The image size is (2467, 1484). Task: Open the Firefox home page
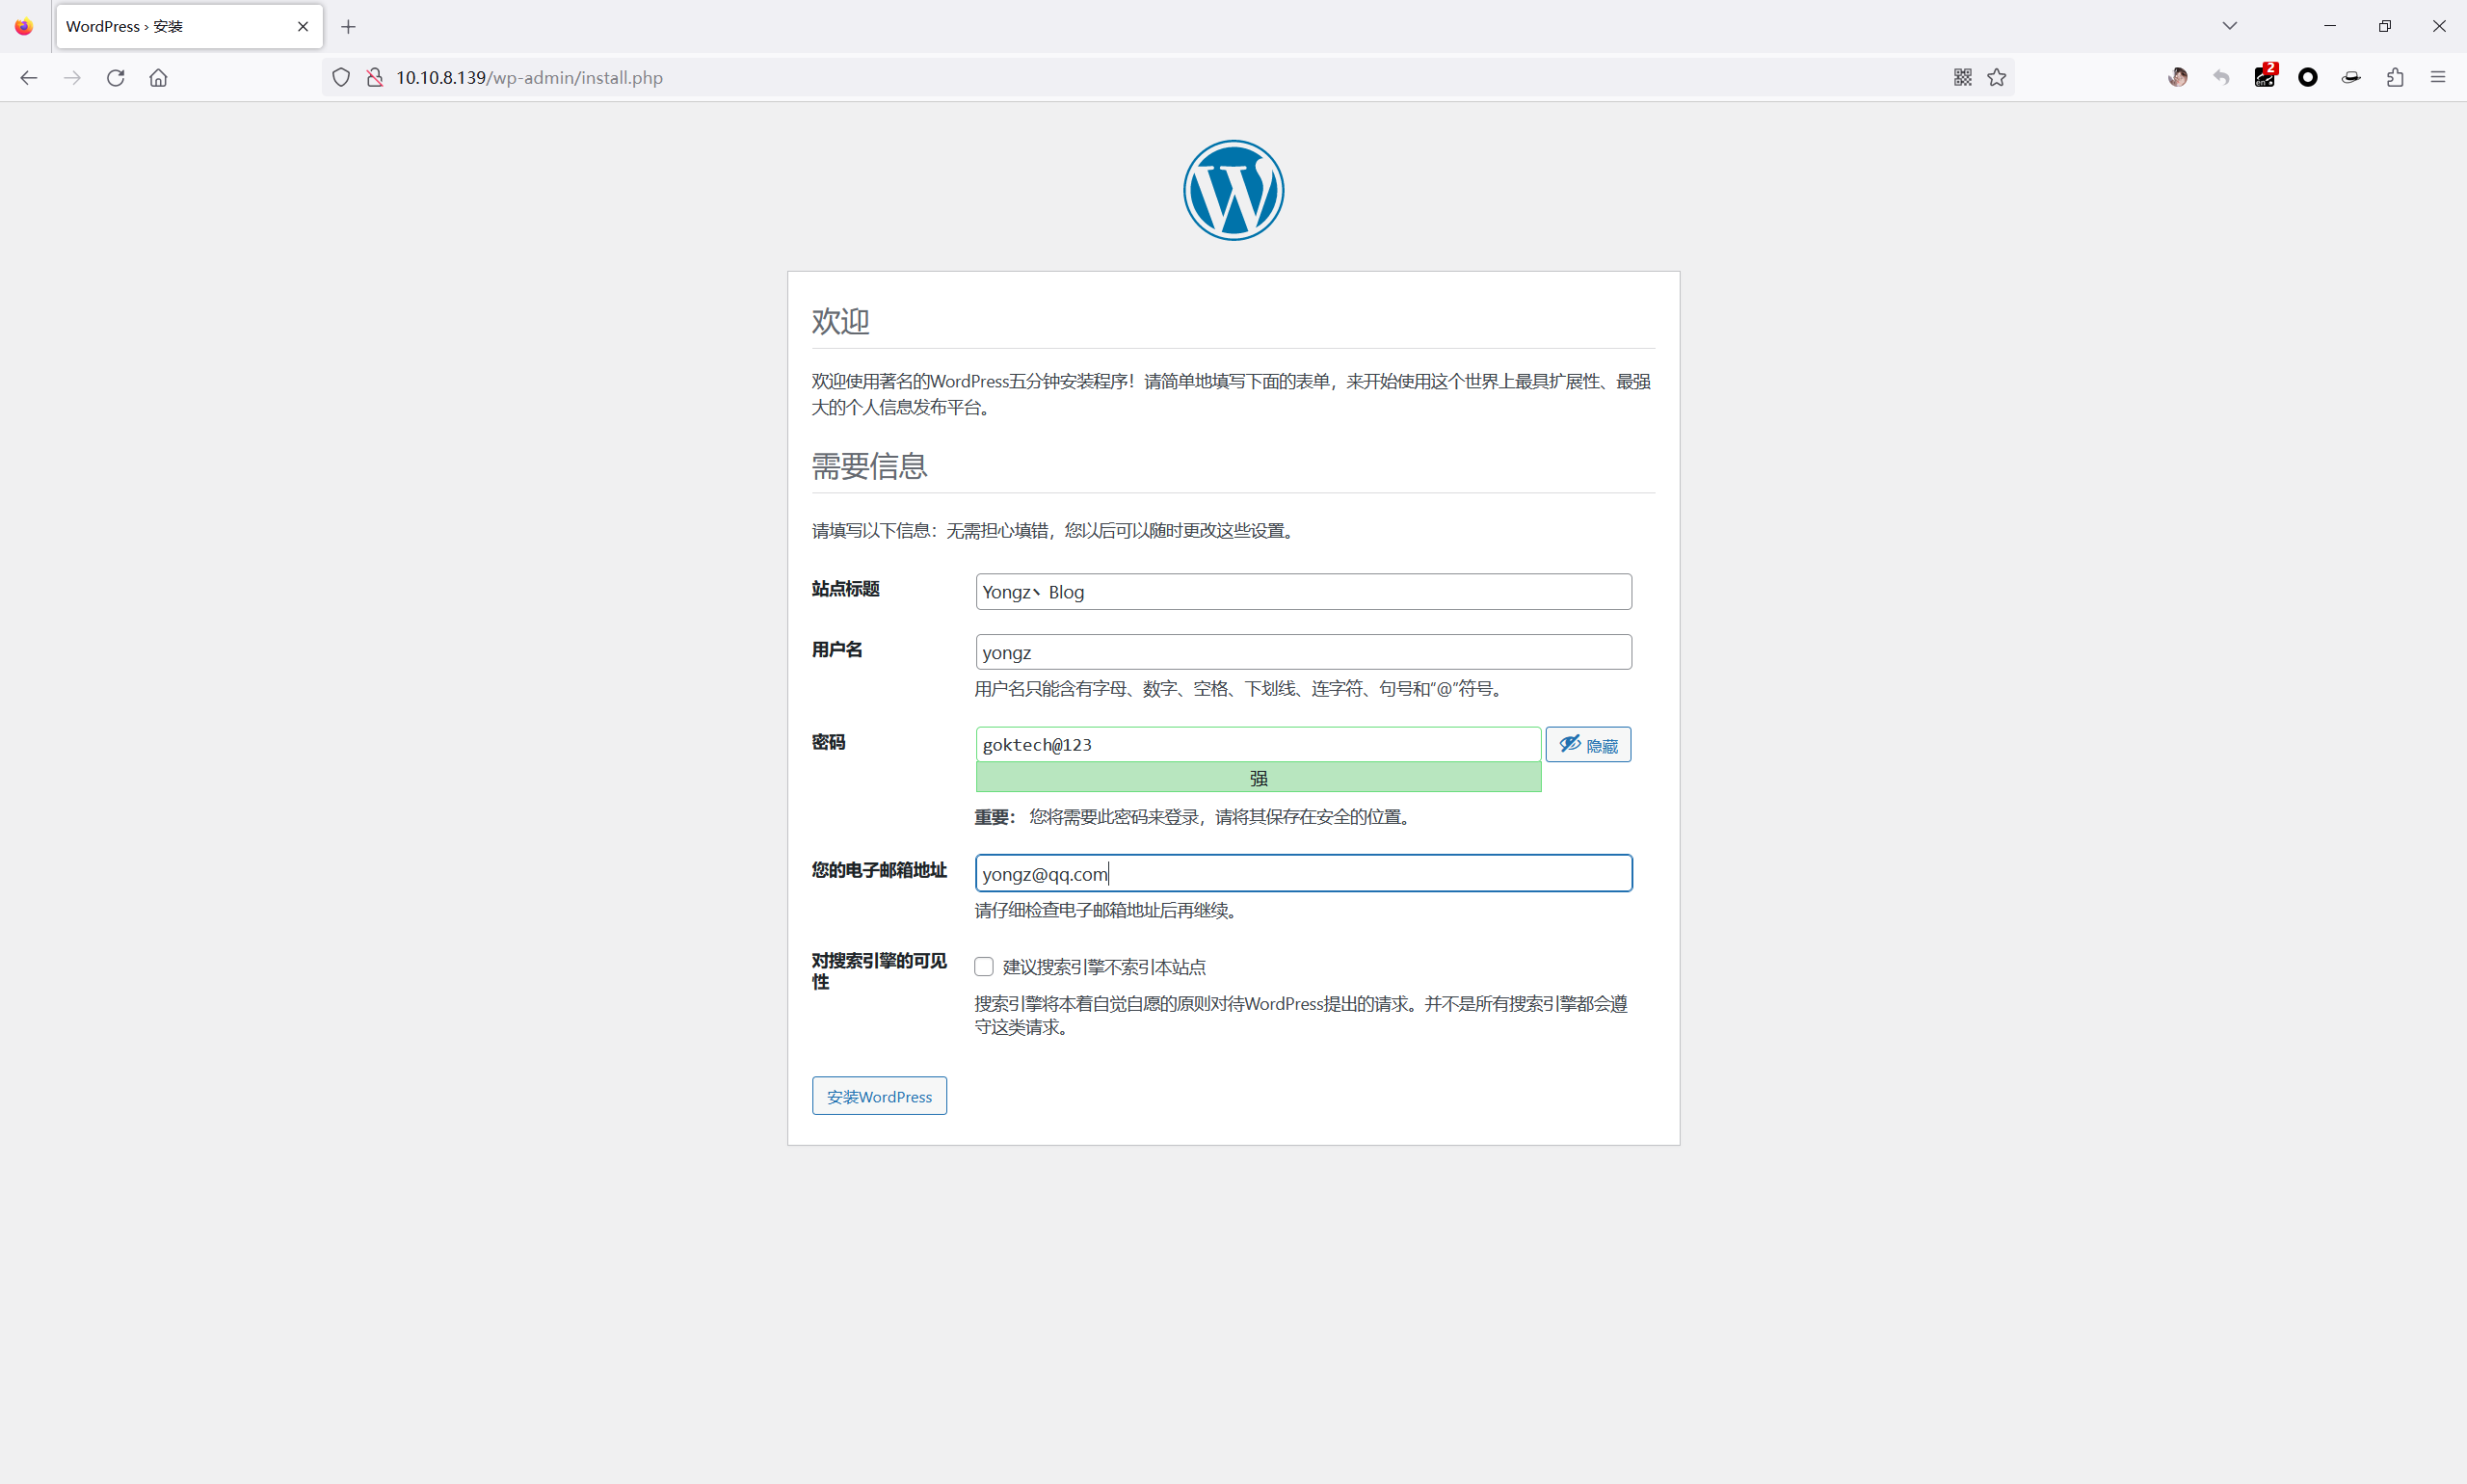[158, 78]
